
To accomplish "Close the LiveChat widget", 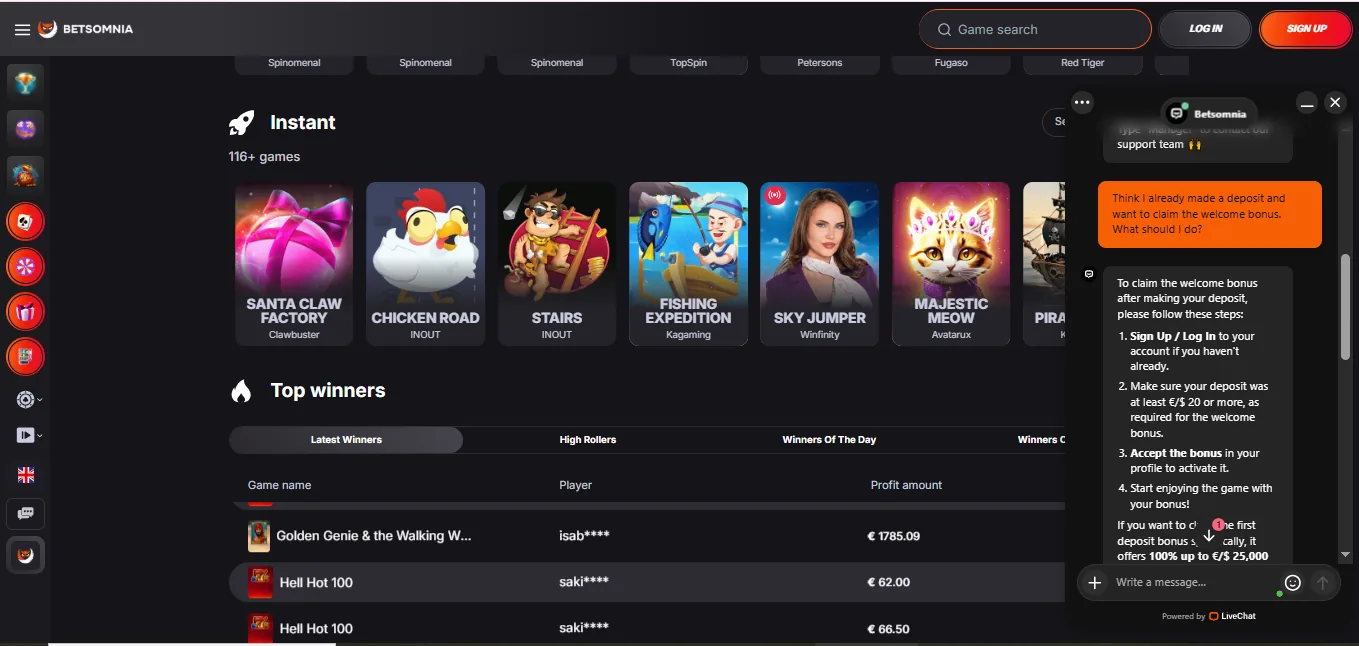I will pyautogui.click(x=1335, y=102).
